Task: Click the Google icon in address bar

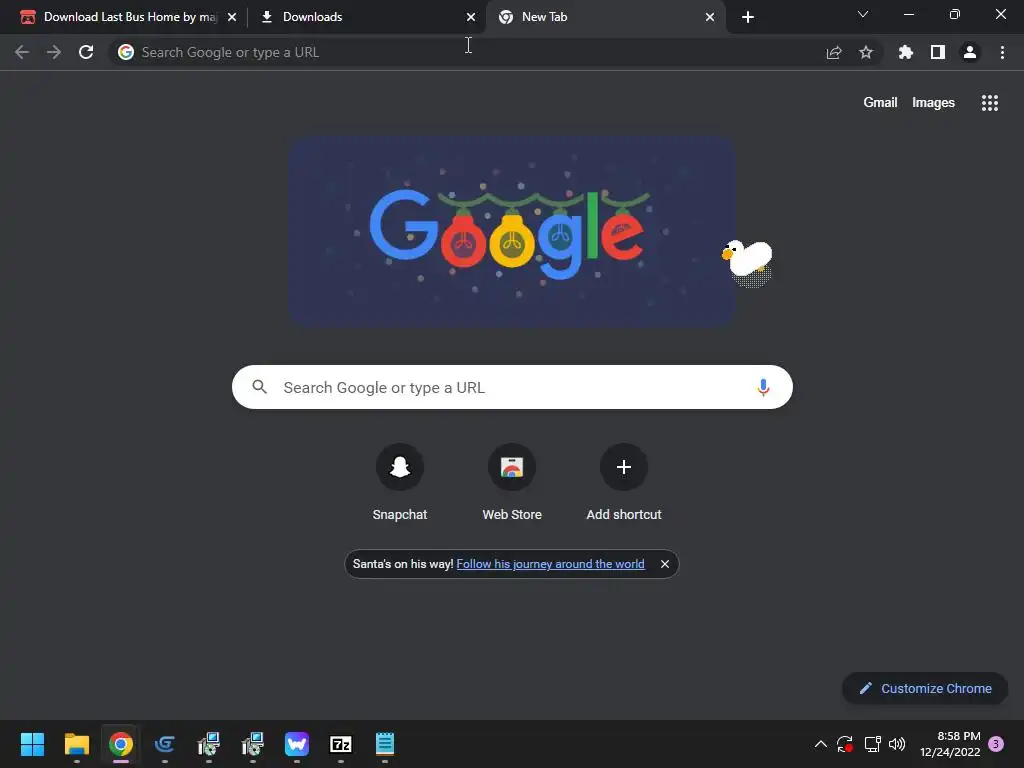Action: 126,52
